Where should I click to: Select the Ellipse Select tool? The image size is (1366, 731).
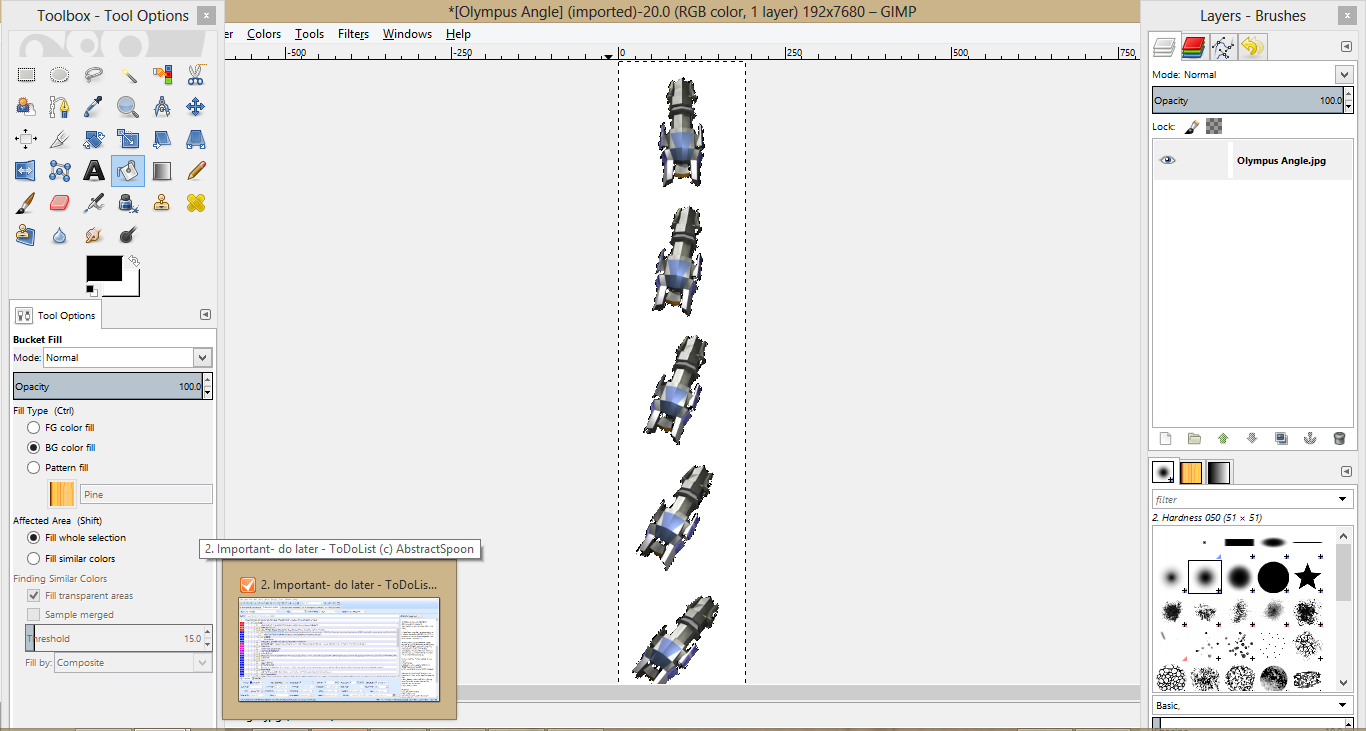click(60, 75)
